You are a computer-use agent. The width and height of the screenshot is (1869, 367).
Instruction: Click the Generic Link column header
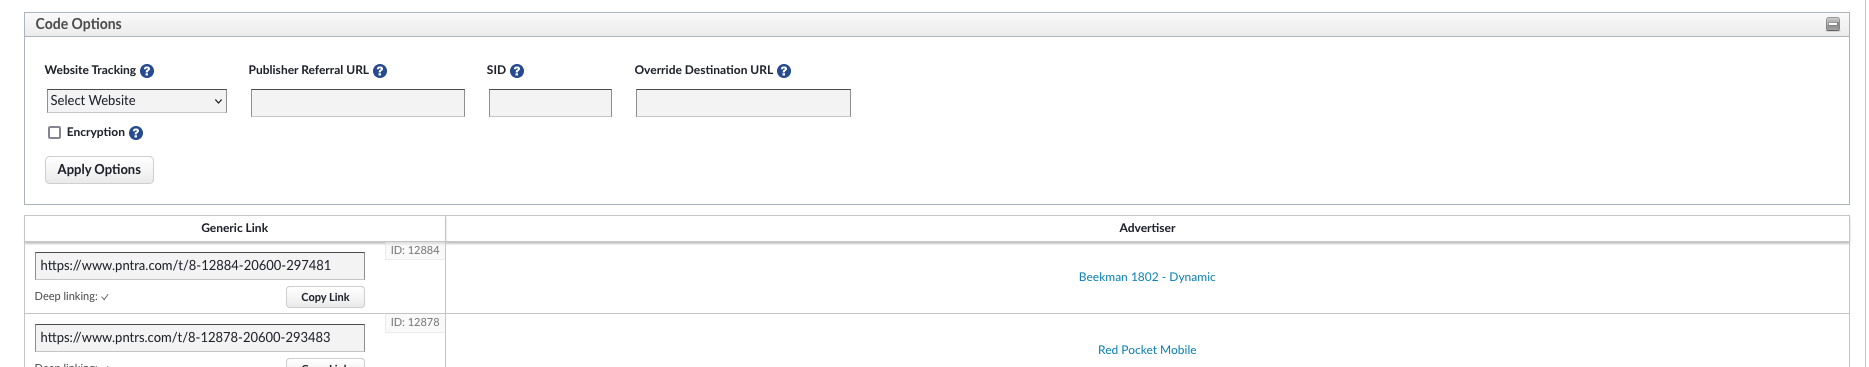[x=235, y=228]
